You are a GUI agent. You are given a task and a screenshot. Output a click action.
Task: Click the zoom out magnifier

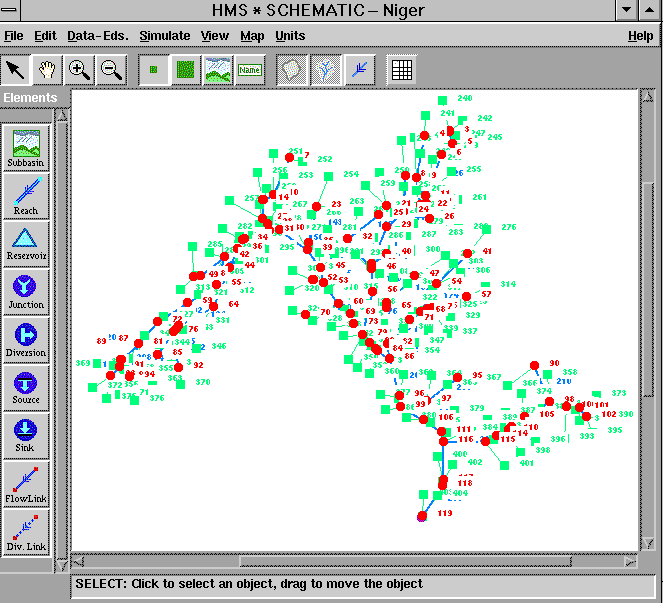[x=111, y=69]
